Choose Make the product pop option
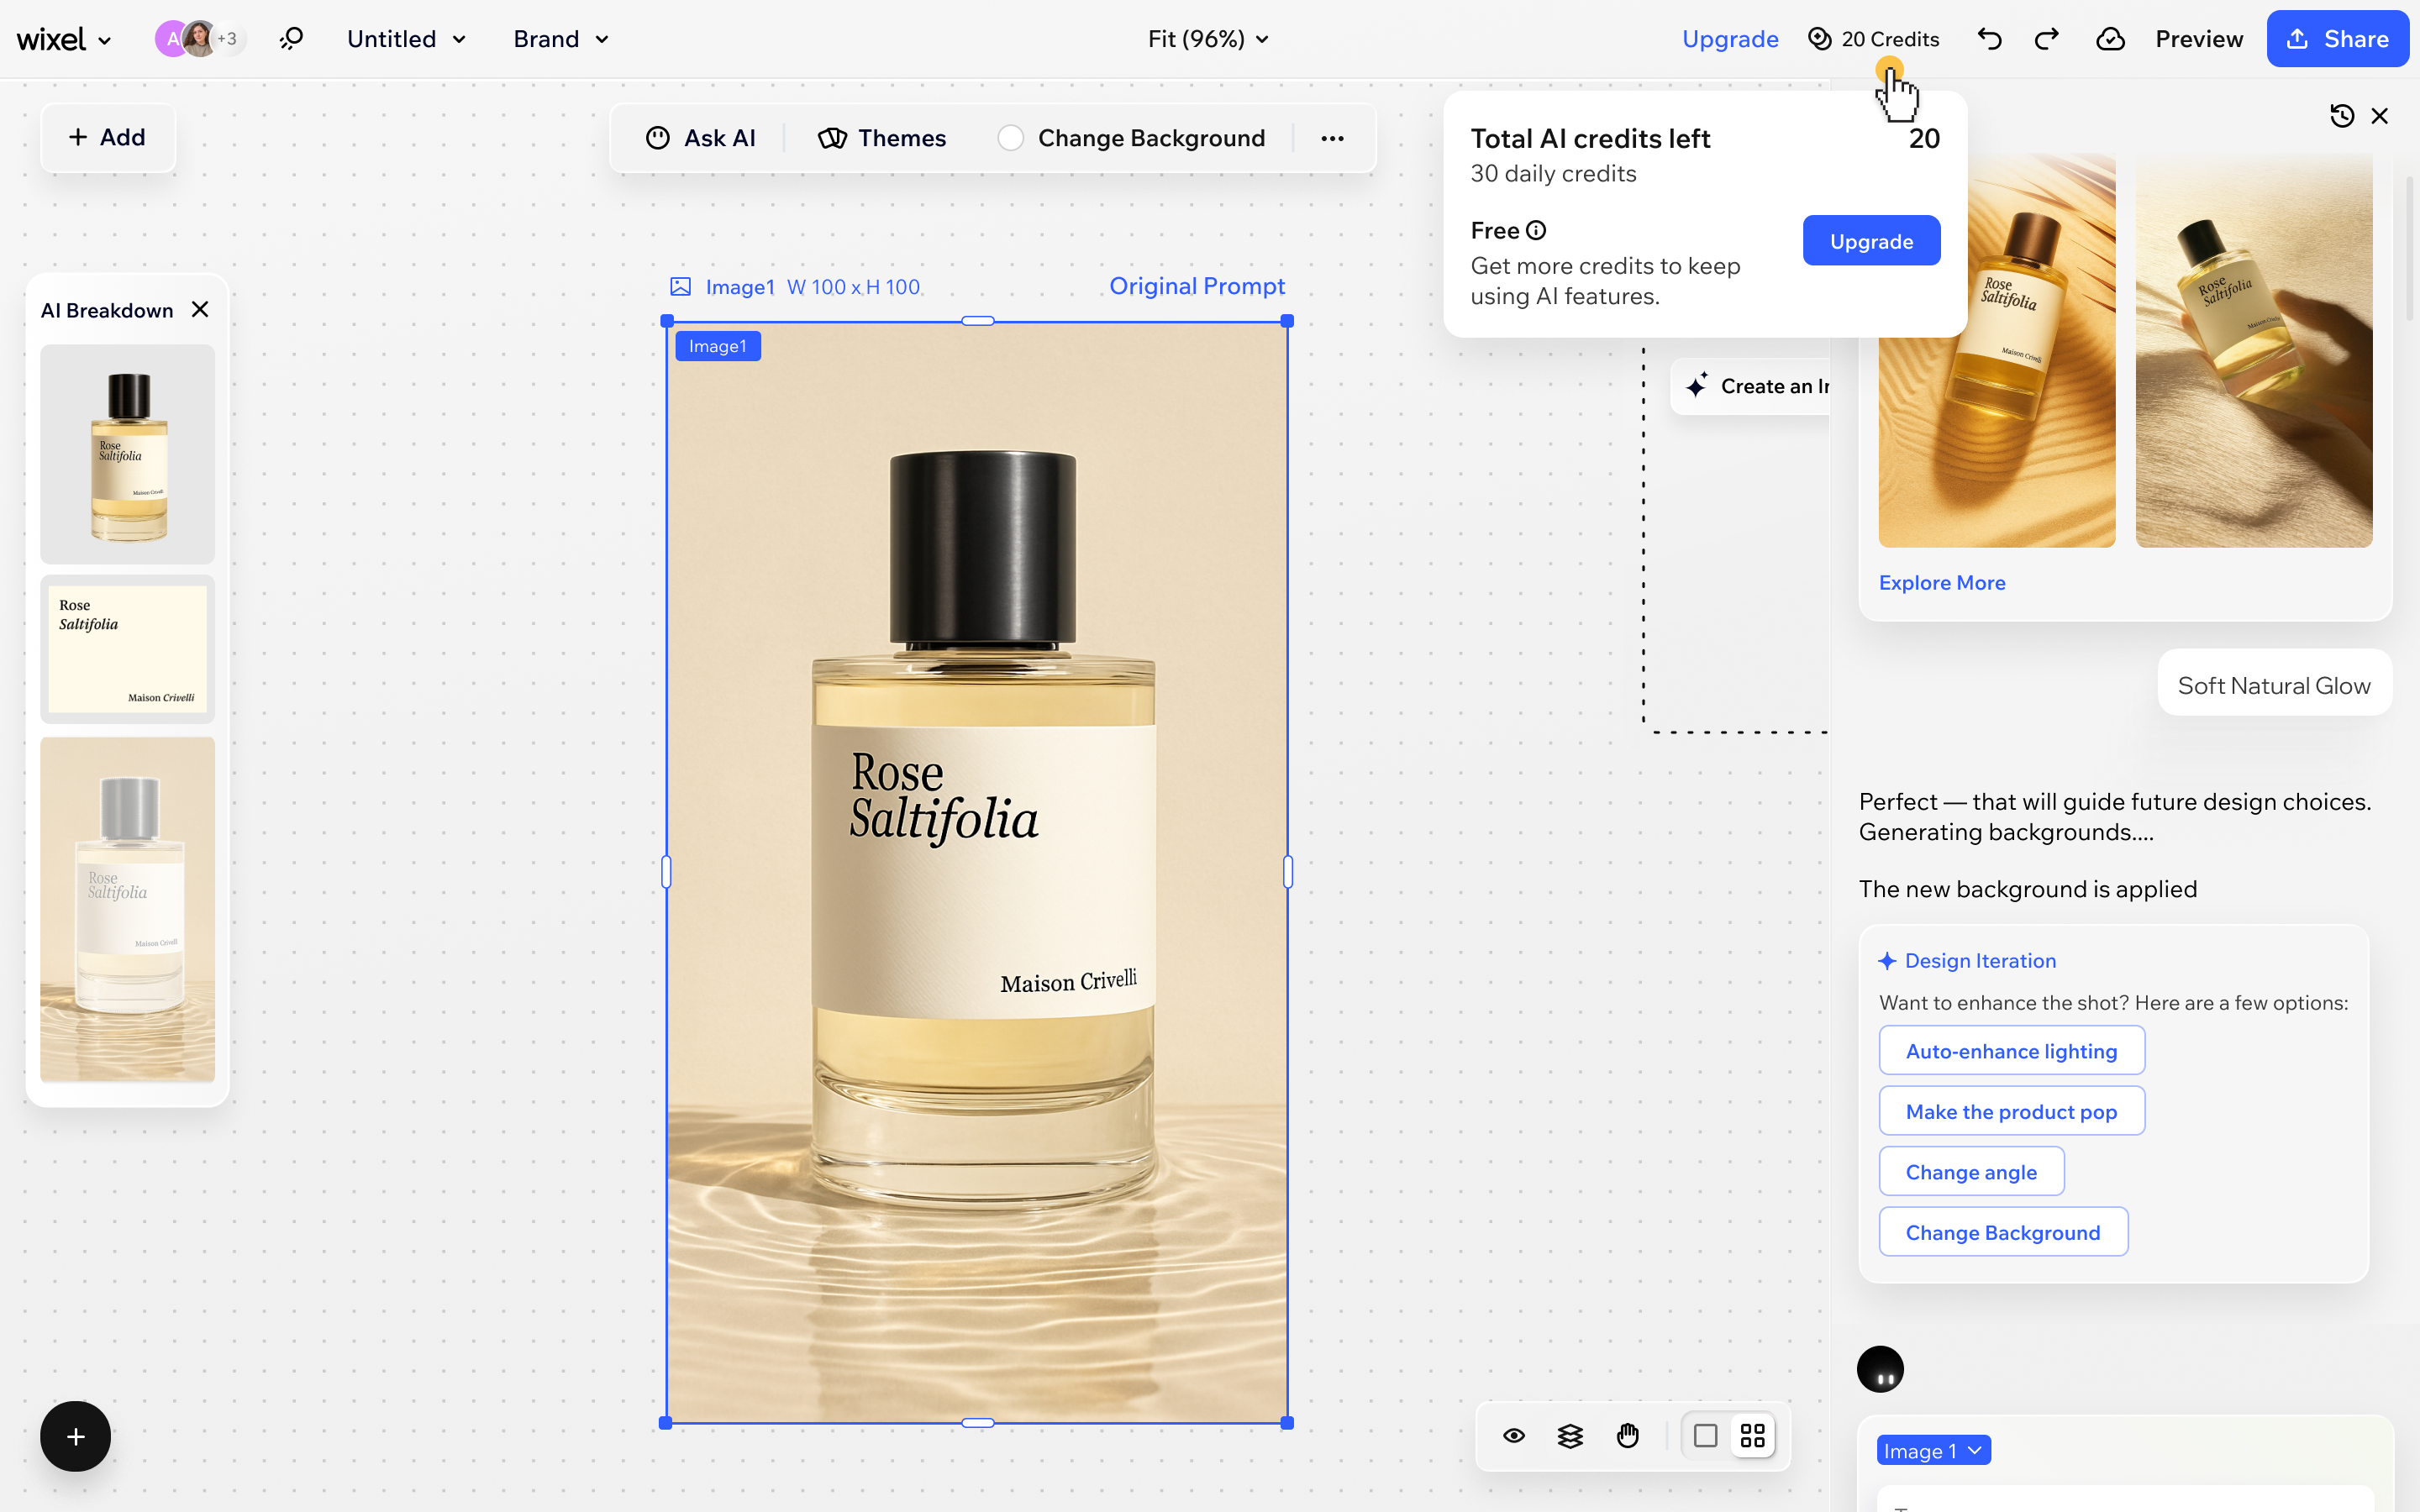 pyautogui.click(x=2012, y=1111)
